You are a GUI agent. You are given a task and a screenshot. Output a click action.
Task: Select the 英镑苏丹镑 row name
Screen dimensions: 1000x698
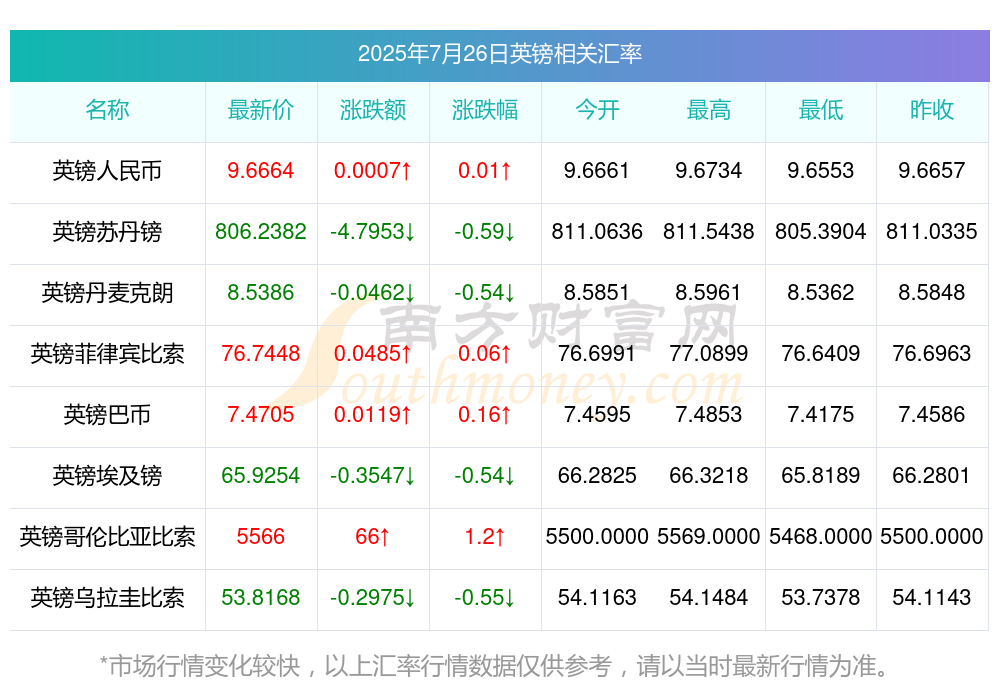click(107, 232)
